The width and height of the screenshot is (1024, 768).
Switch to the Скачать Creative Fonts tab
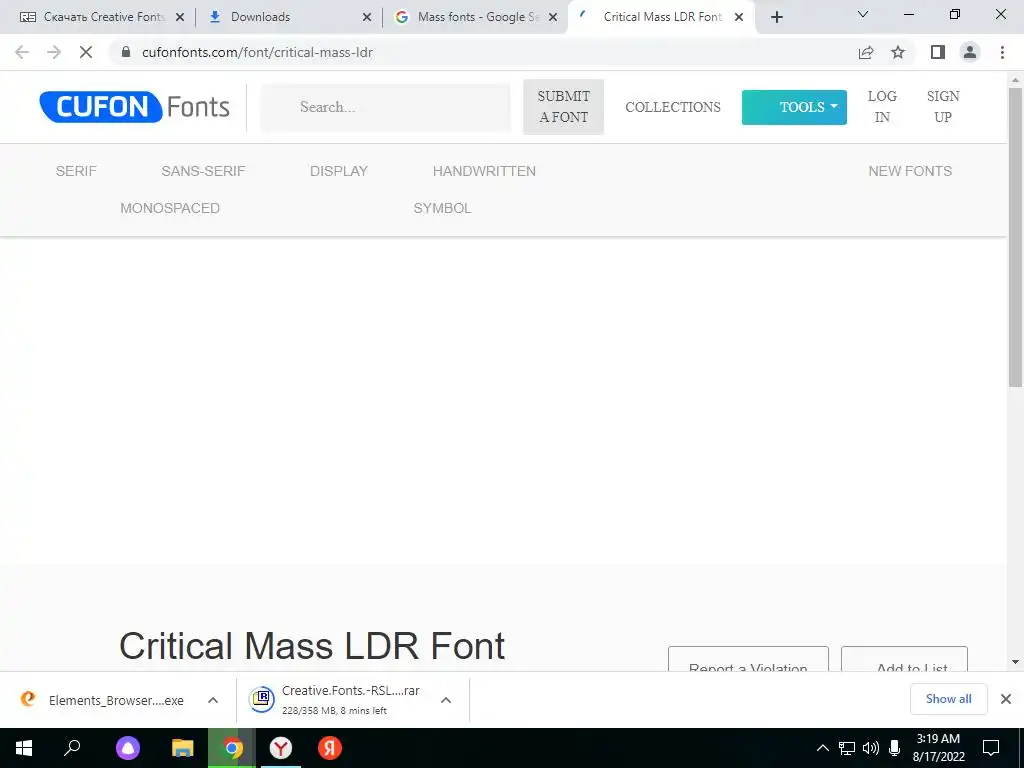click(x=103, y=17)
